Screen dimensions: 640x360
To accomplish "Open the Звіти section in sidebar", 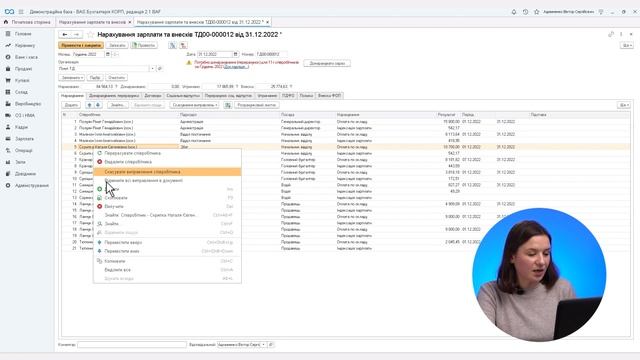I will [20, 162].
